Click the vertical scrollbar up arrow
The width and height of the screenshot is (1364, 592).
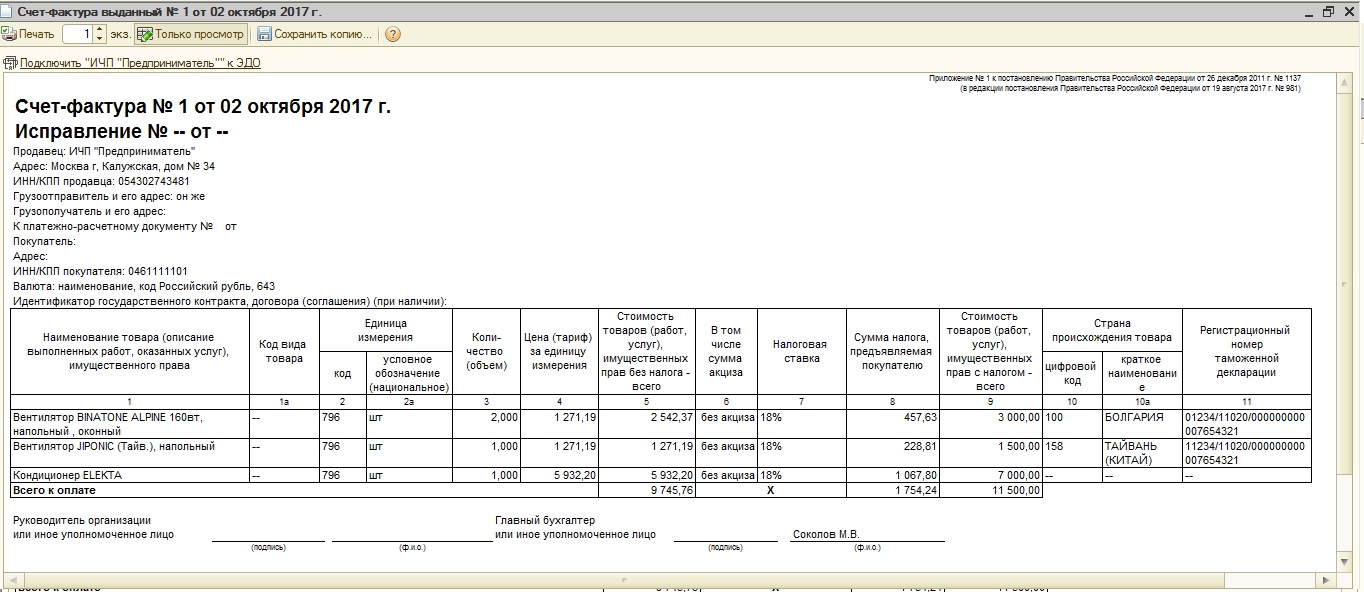[x=1343, y=81]
